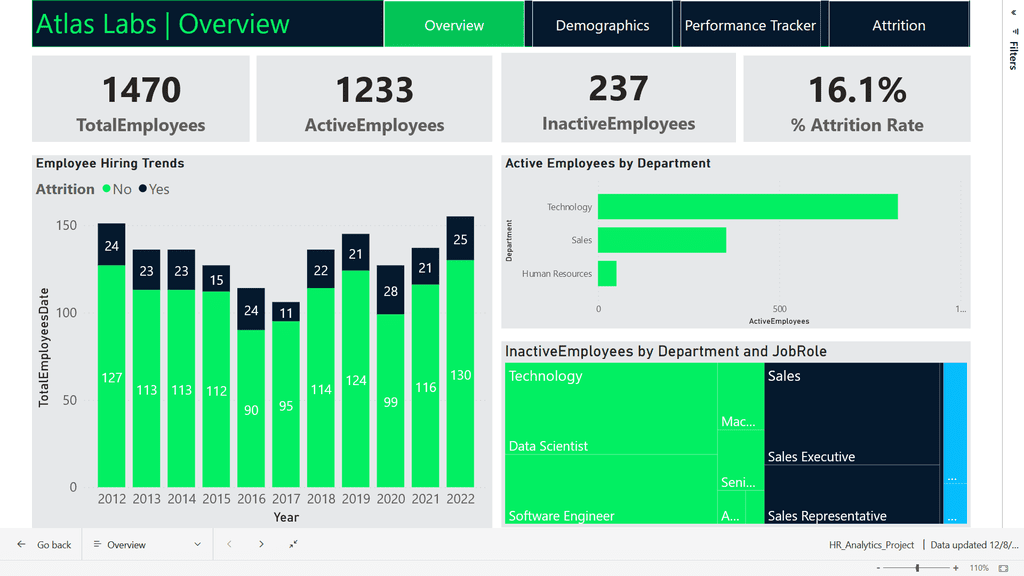The width and height of the screenshot is (1024, 576).
Task: Click the Go back label
Action: point(54,545)
